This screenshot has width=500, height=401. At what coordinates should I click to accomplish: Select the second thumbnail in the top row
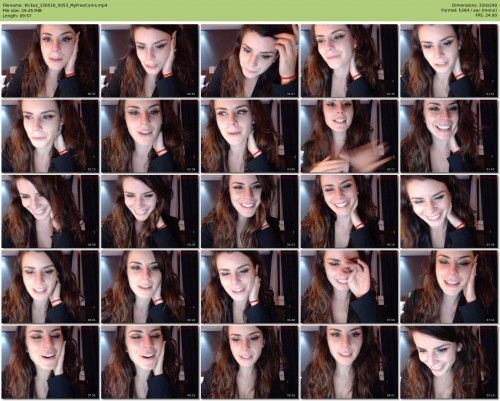coord(150,61)
